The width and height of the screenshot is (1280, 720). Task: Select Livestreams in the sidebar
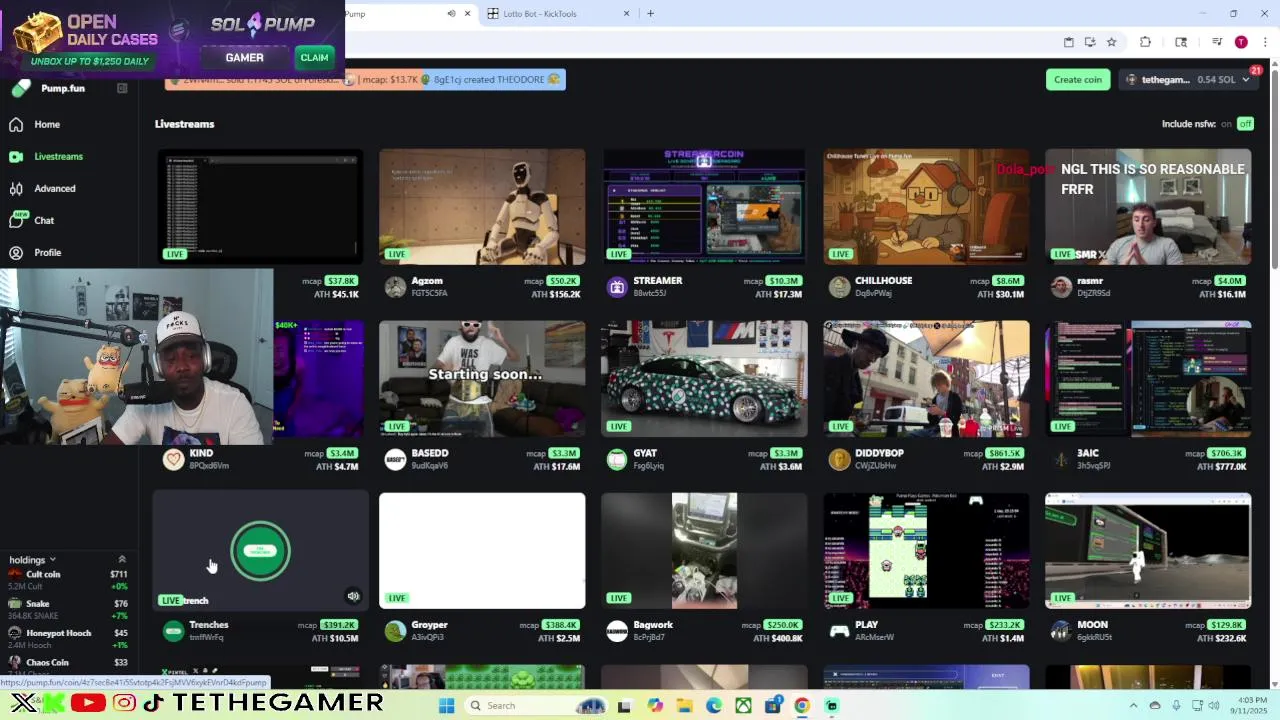pyautogui.click(x=46, y=156)
